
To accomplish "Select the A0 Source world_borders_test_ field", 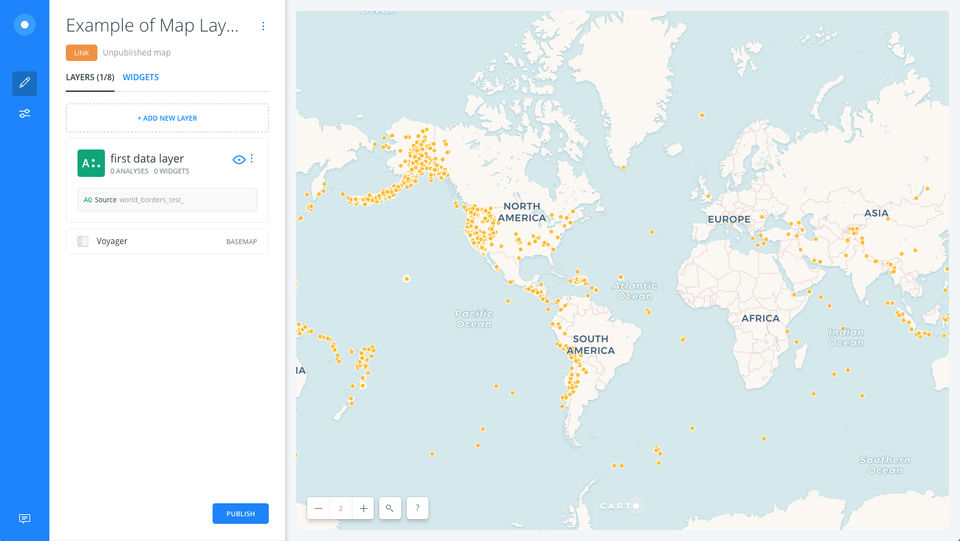I will tap(167, 200).
